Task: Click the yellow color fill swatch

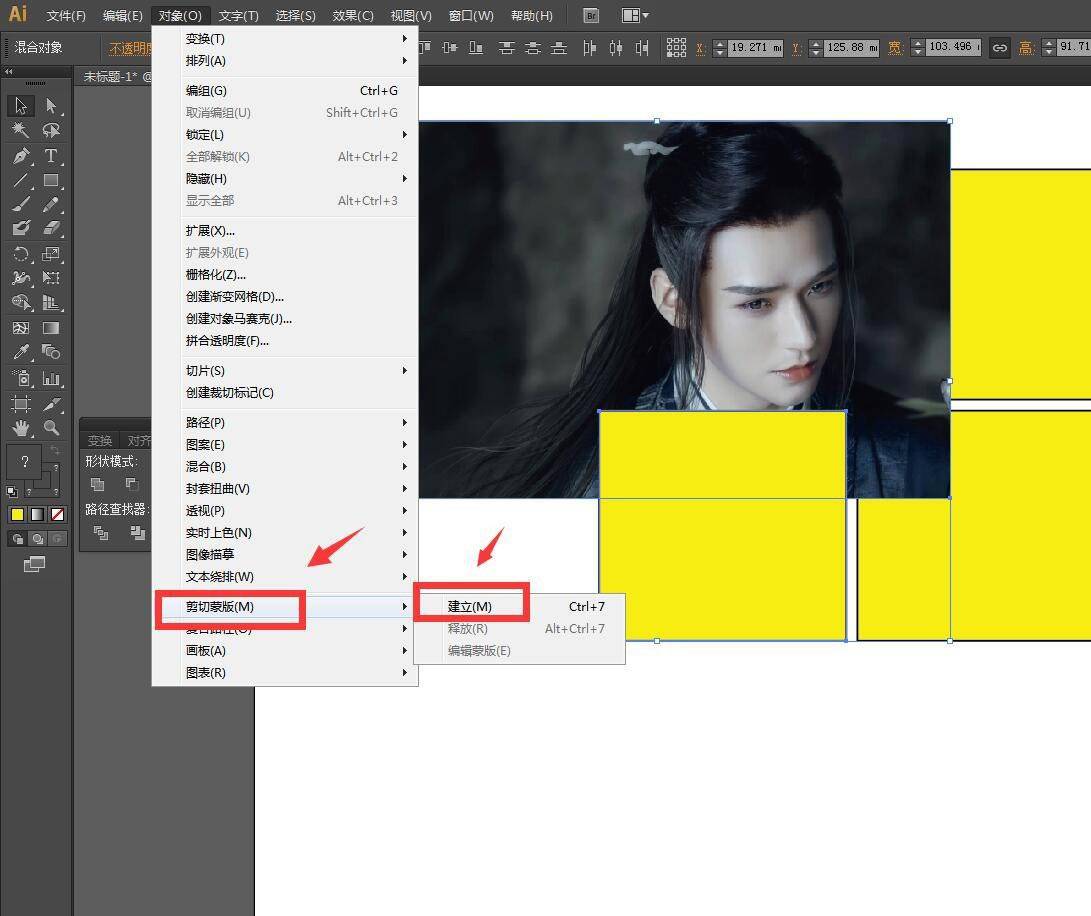Action: click(x=17, y=515)
